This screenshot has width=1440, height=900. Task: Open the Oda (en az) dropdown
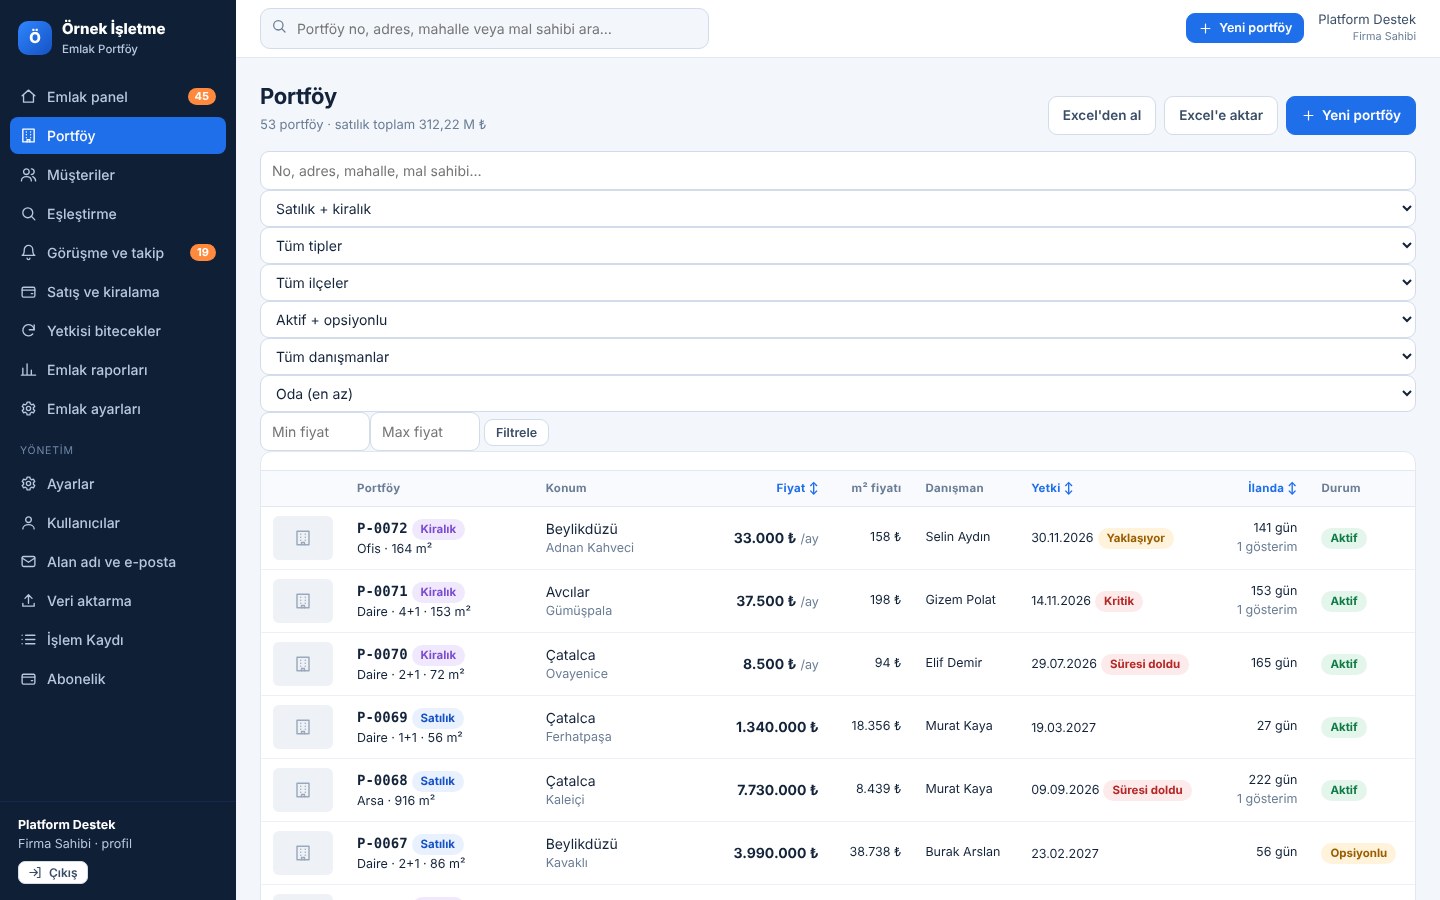(x=838, y=394)
